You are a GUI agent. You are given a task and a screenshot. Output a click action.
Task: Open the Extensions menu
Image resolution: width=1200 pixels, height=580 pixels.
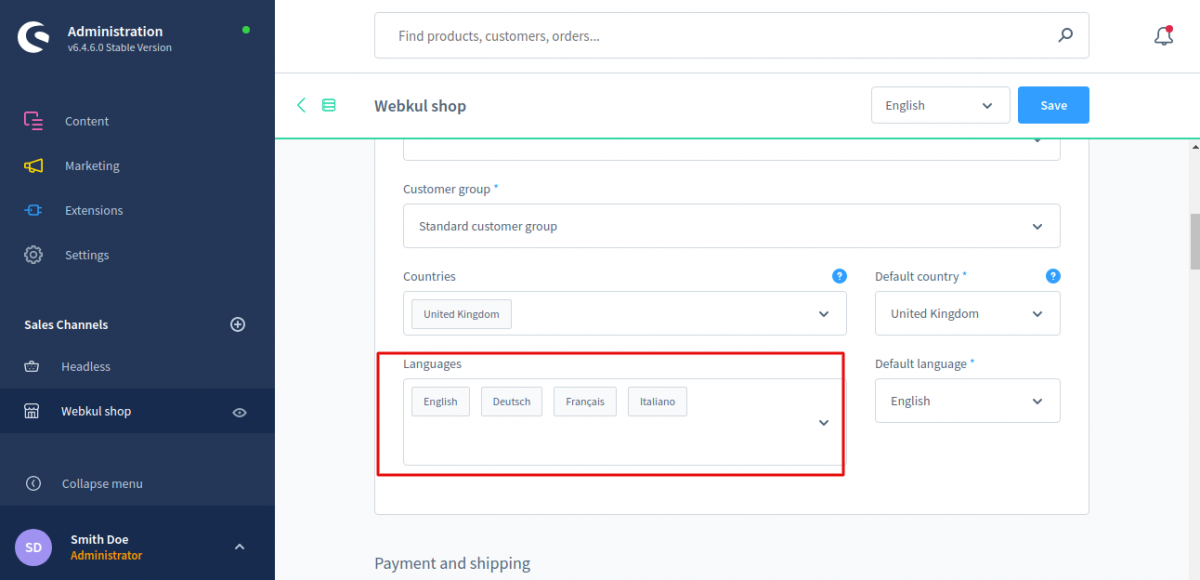94,211
